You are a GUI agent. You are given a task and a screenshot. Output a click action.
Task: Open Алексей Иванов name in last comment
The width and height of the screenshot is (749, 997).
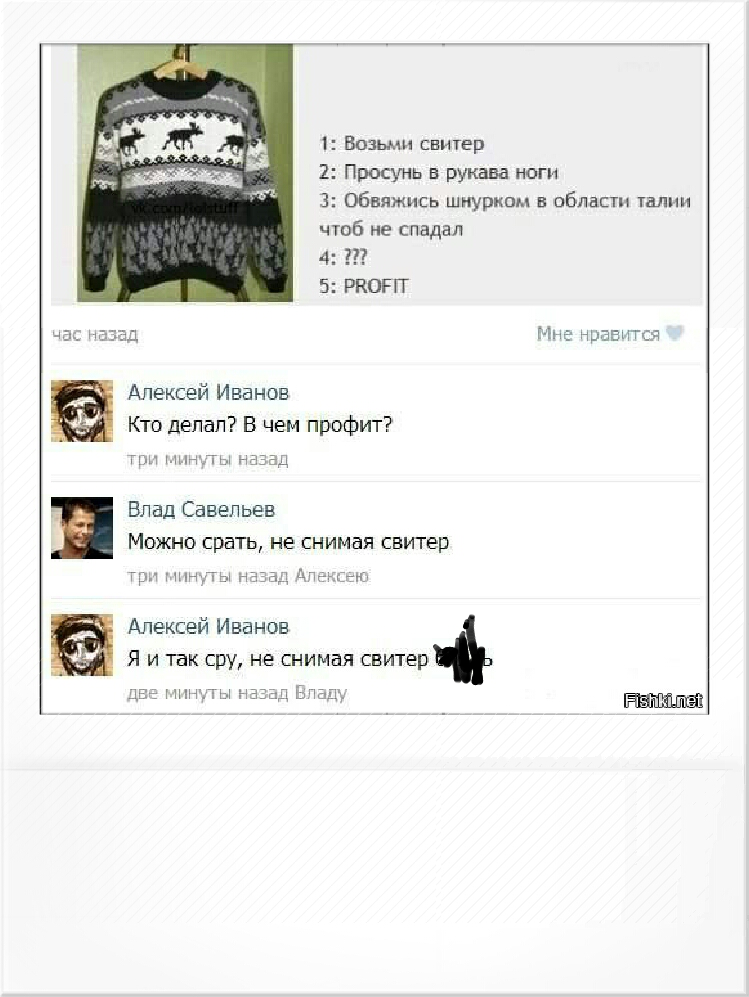click(209, 626)
